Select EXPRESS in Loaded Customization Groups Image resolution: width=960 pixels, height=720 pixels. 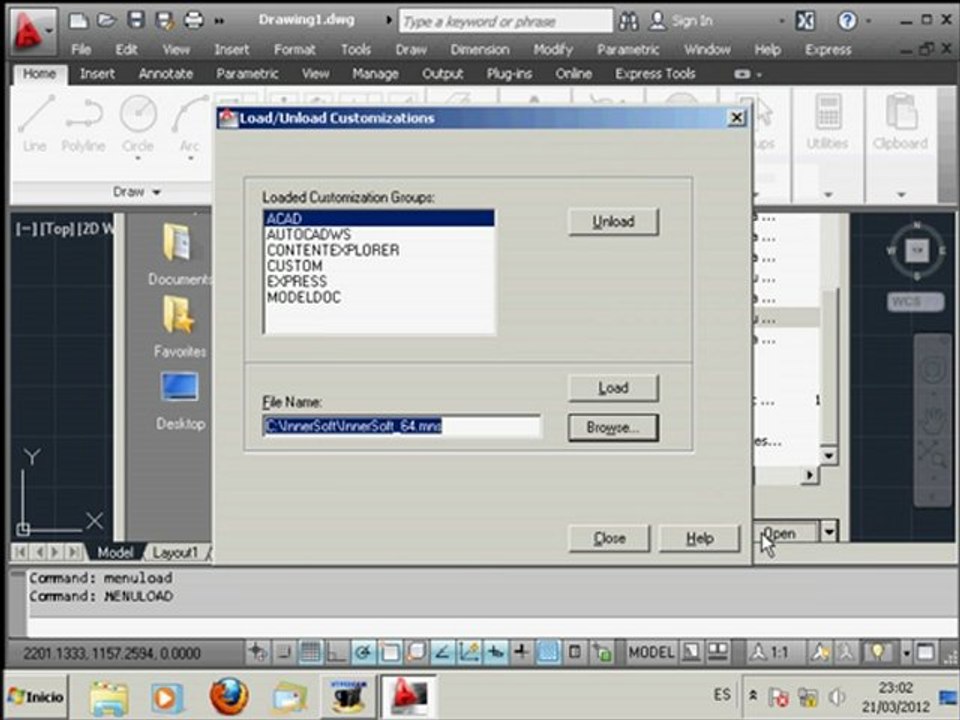[x=380, y=282]
